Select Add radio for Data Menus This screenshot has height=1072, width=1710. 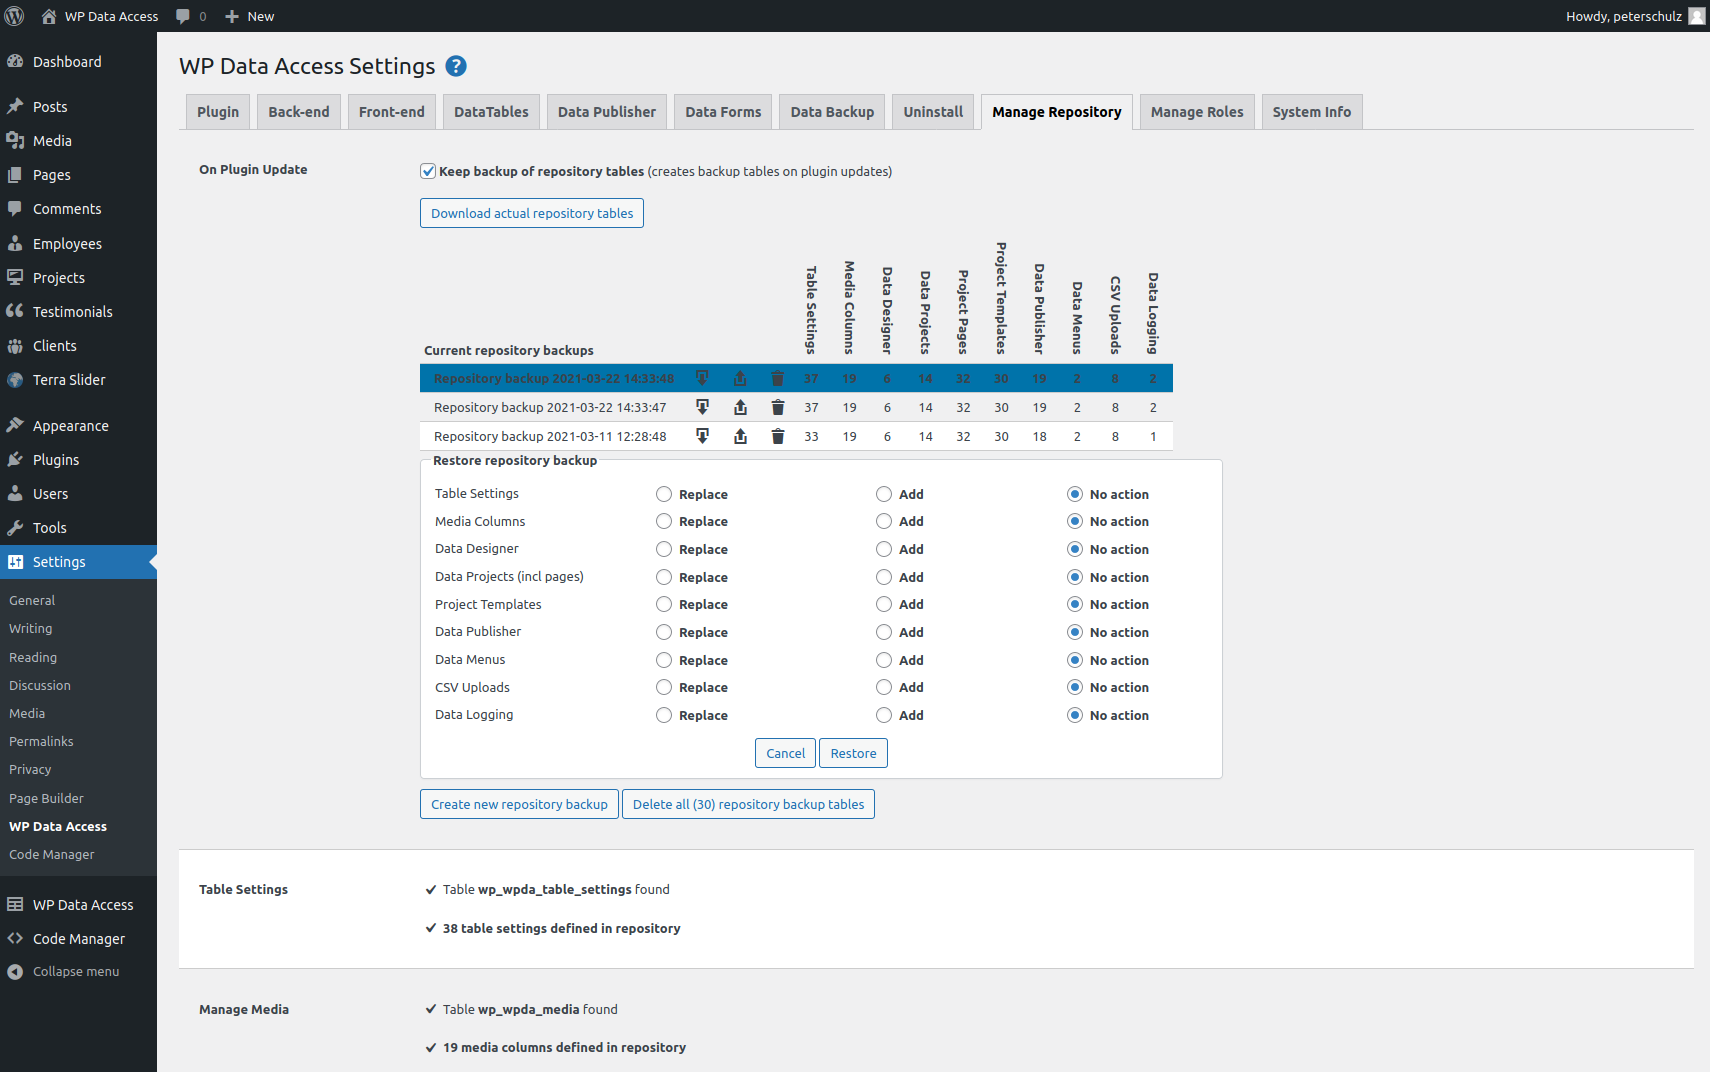[884, 660]
